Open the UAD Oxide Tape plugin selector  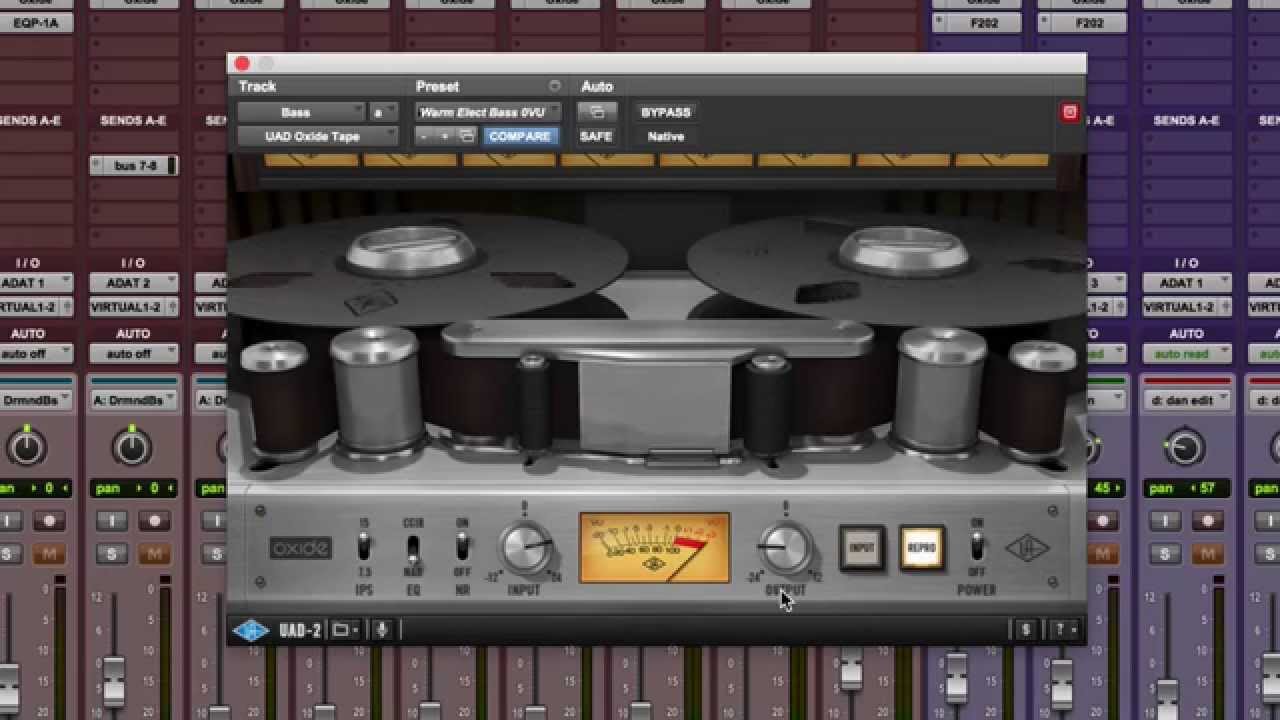317,136
